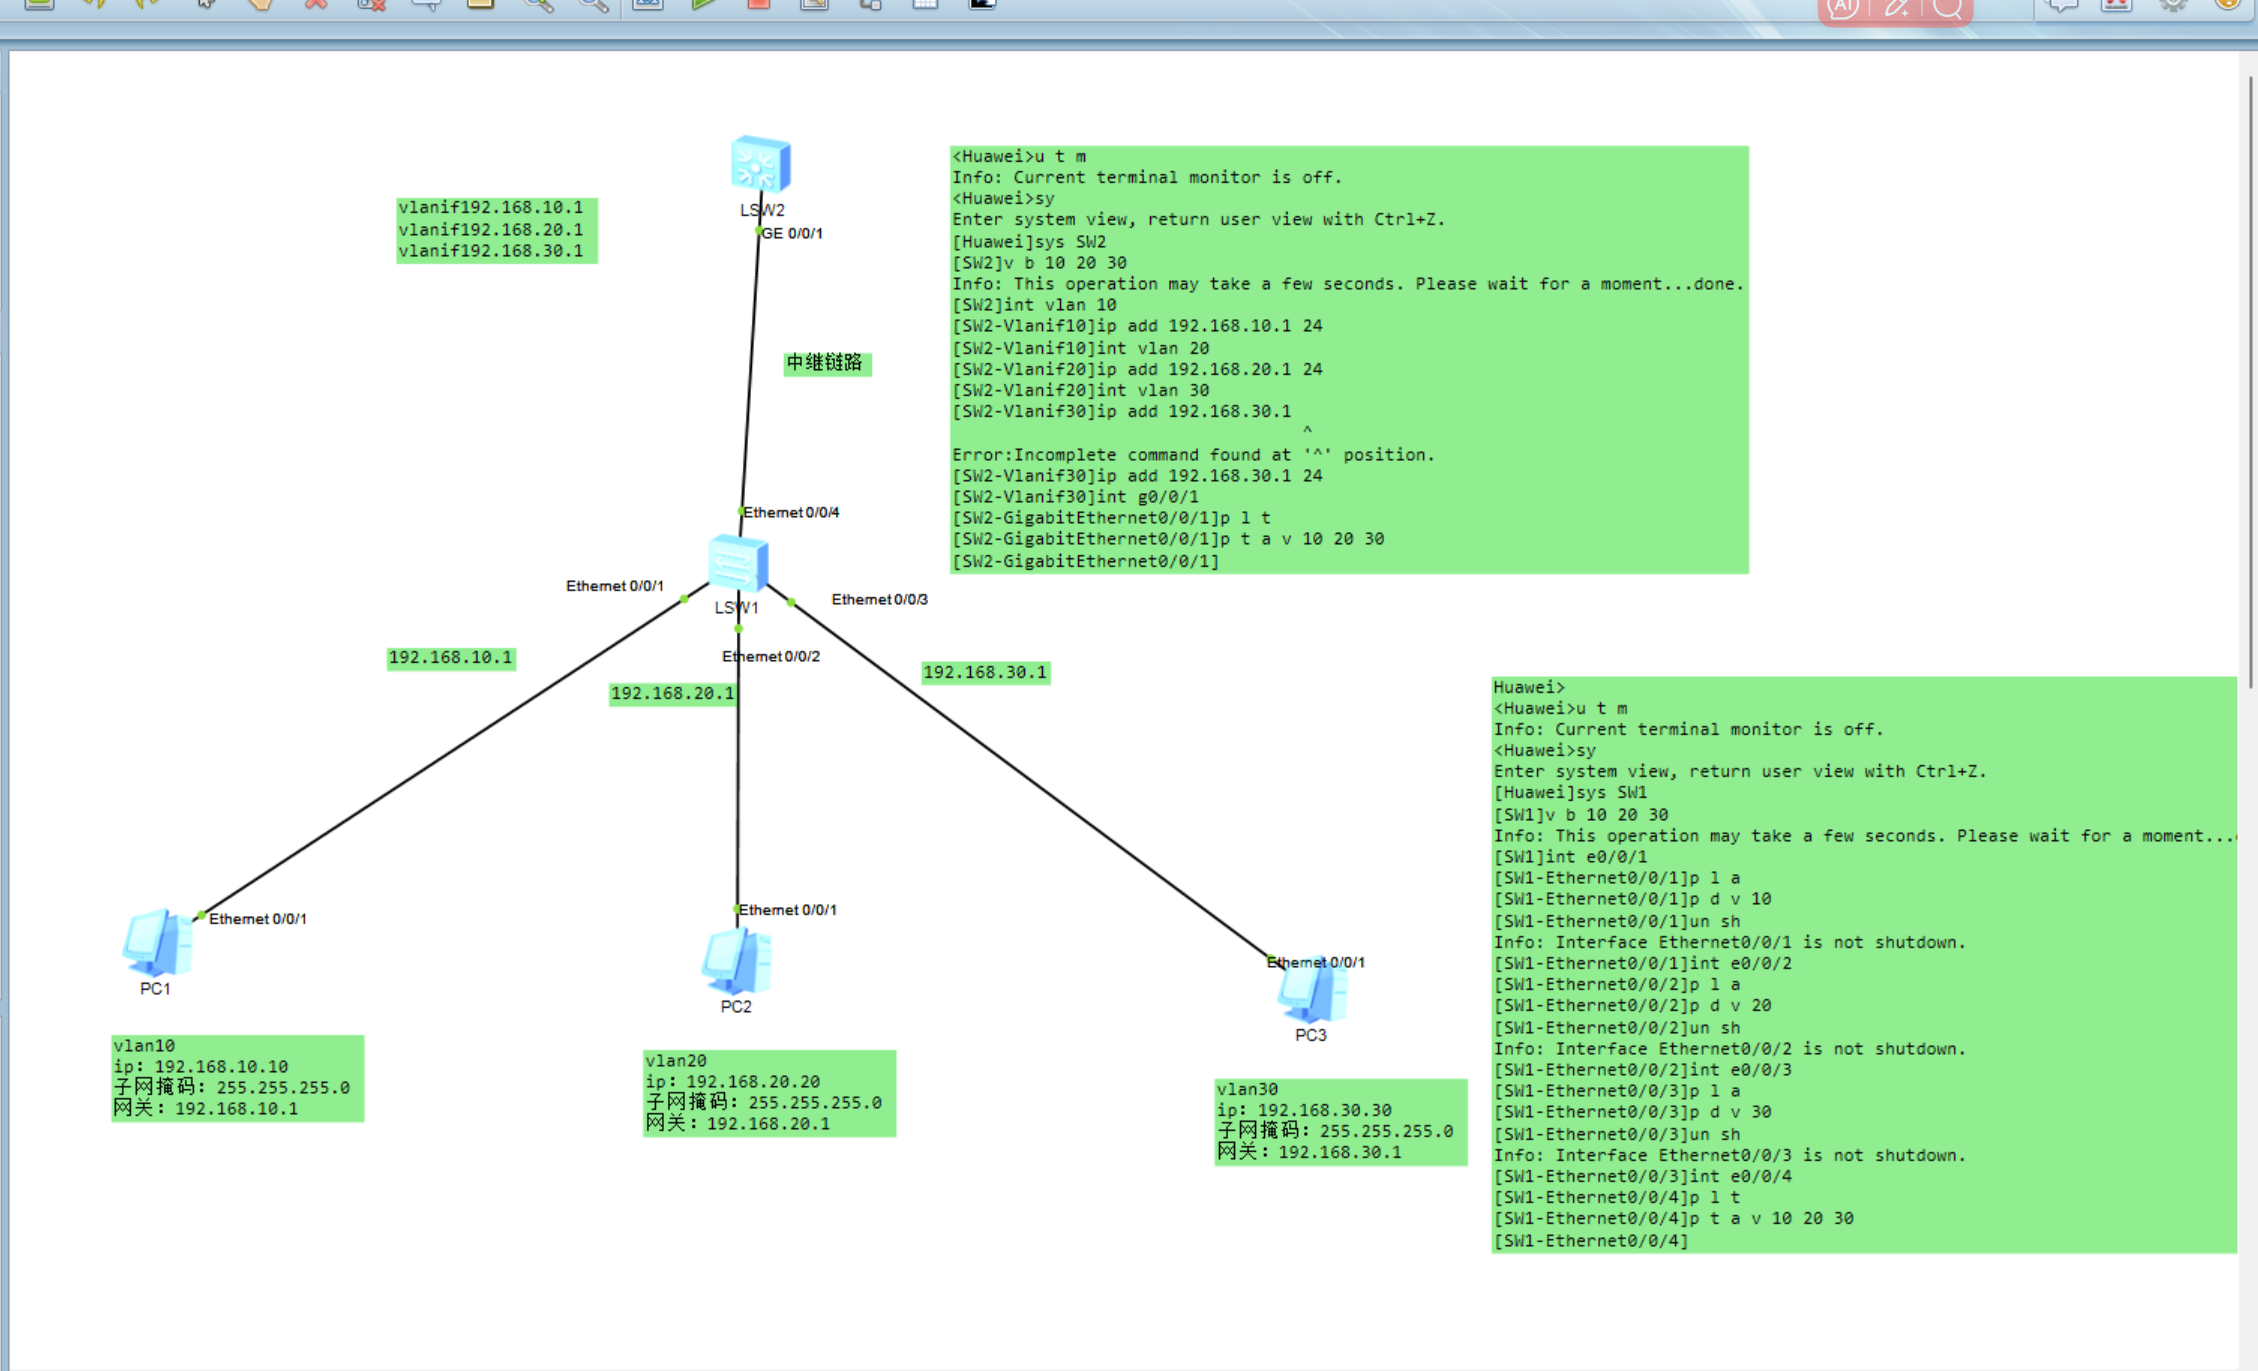This screenshot has width=2258, height=1371.
Task: Select the '192.168.20.1' note on canvas
Action: 673,694
